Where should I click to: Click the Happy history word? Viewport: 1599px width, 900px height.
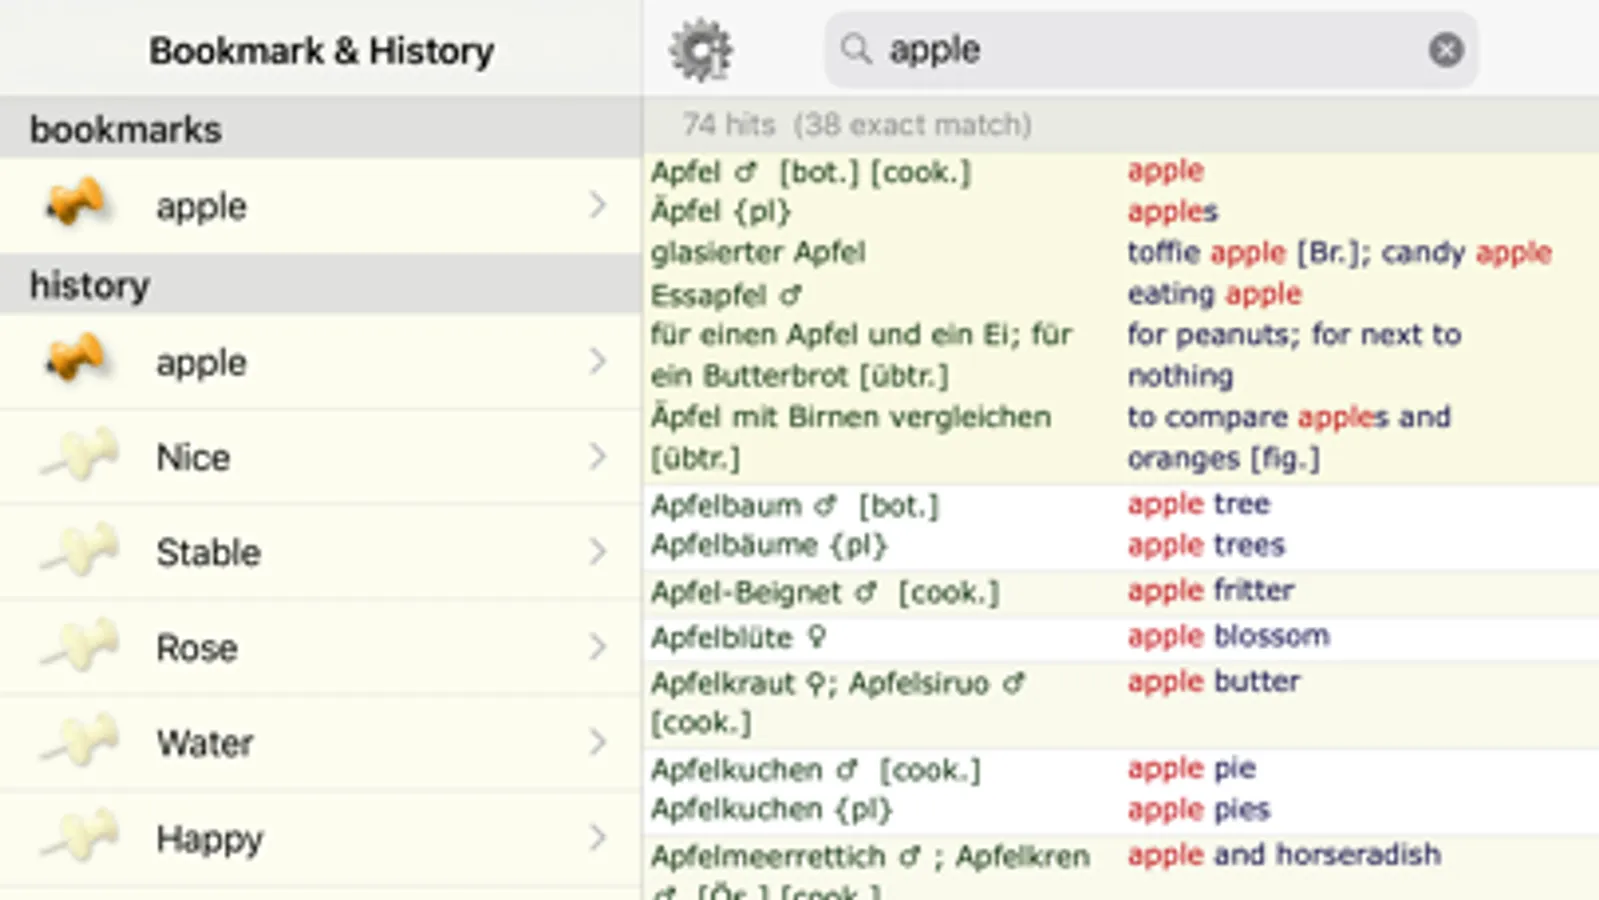click(x=209, y=839)
